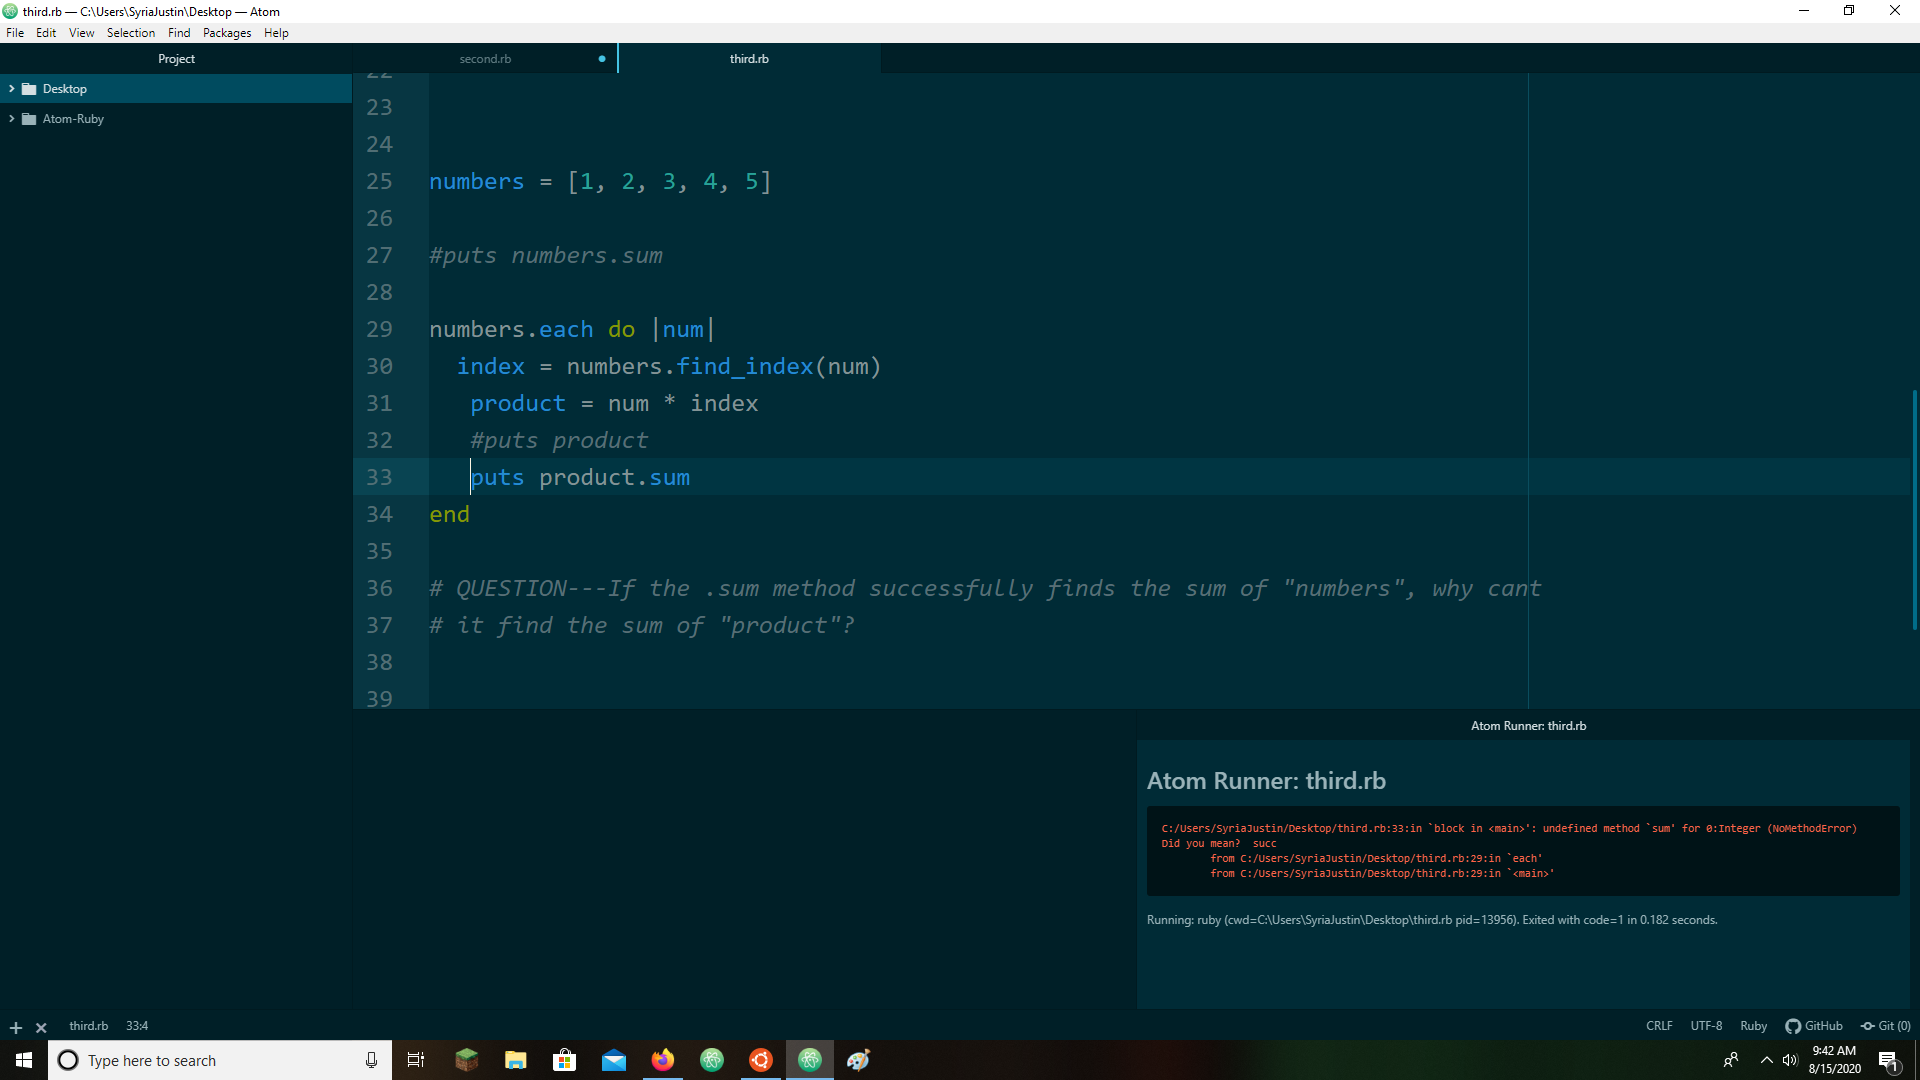Click the X icon in the status bar
Screen dimensions: 1920x1080
tap(41, 1027)
